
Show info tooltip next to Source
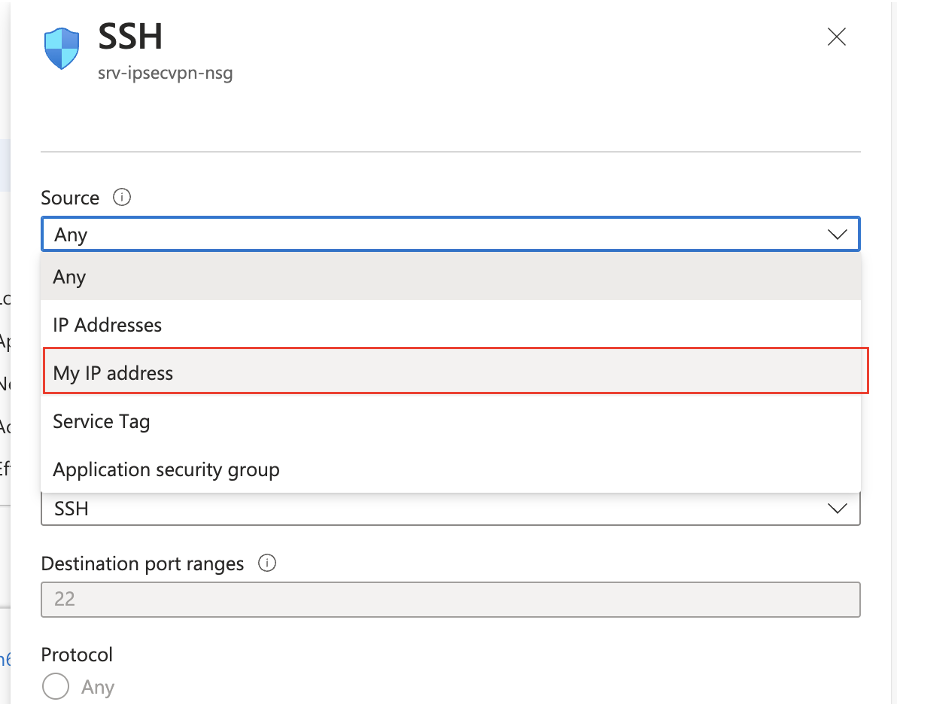coord(122,197)
